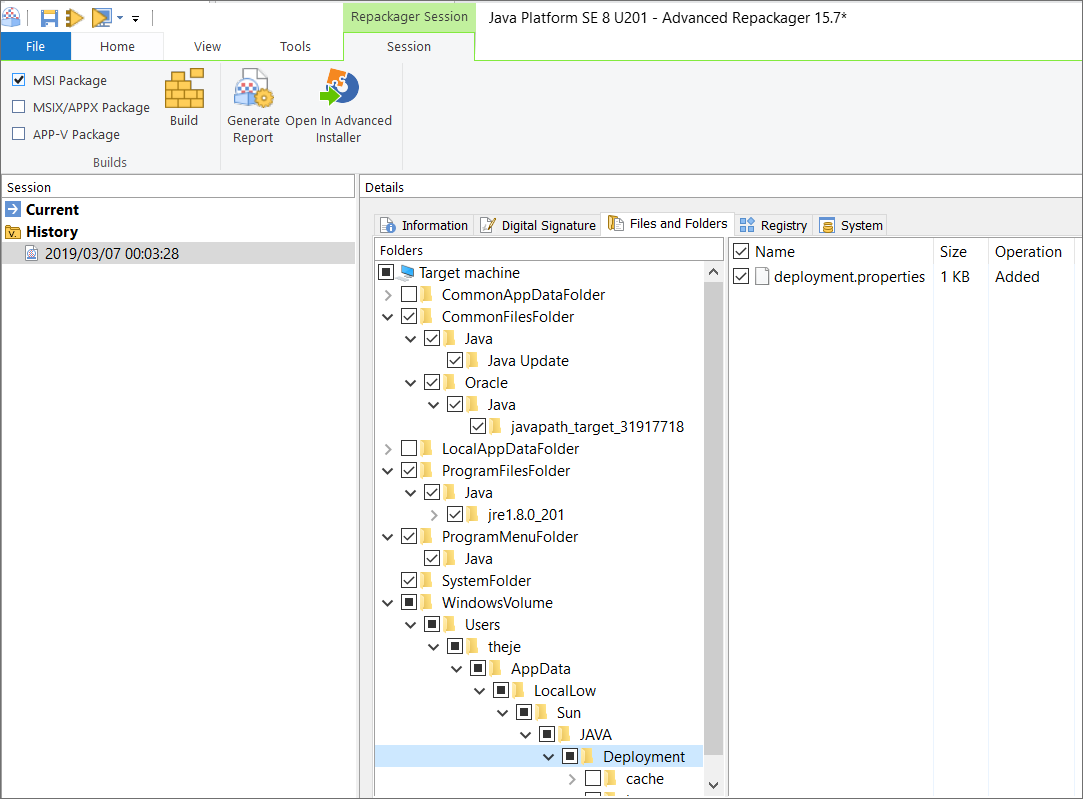1083x799 pixels.
Task: Collapse the Deployment folder node
Action: click(549, 757)
